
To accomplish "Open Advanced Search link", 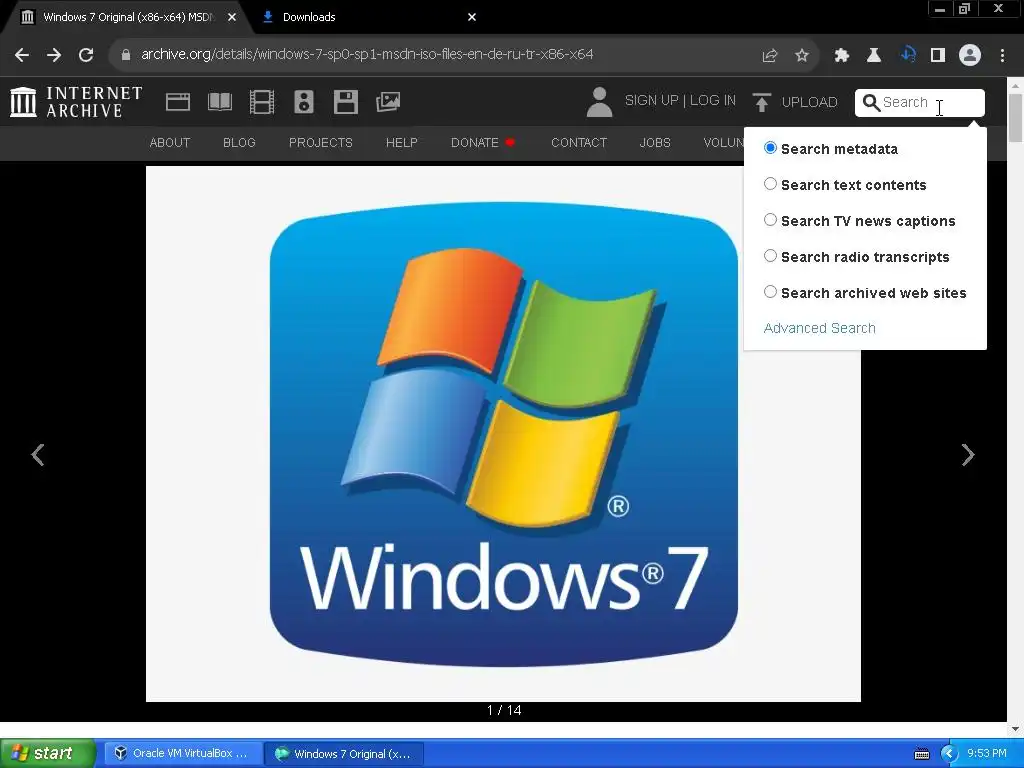I will point(820,328).
